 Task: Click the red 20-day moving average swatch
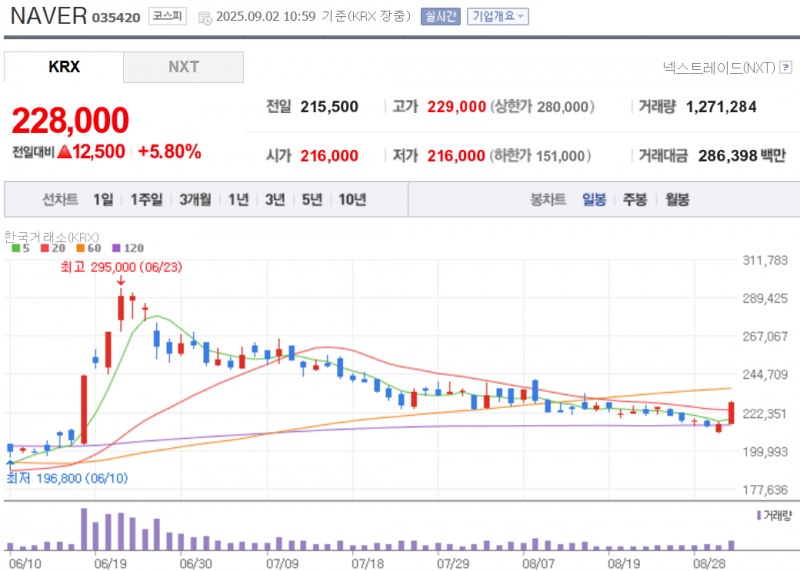[x=45, y=249]
